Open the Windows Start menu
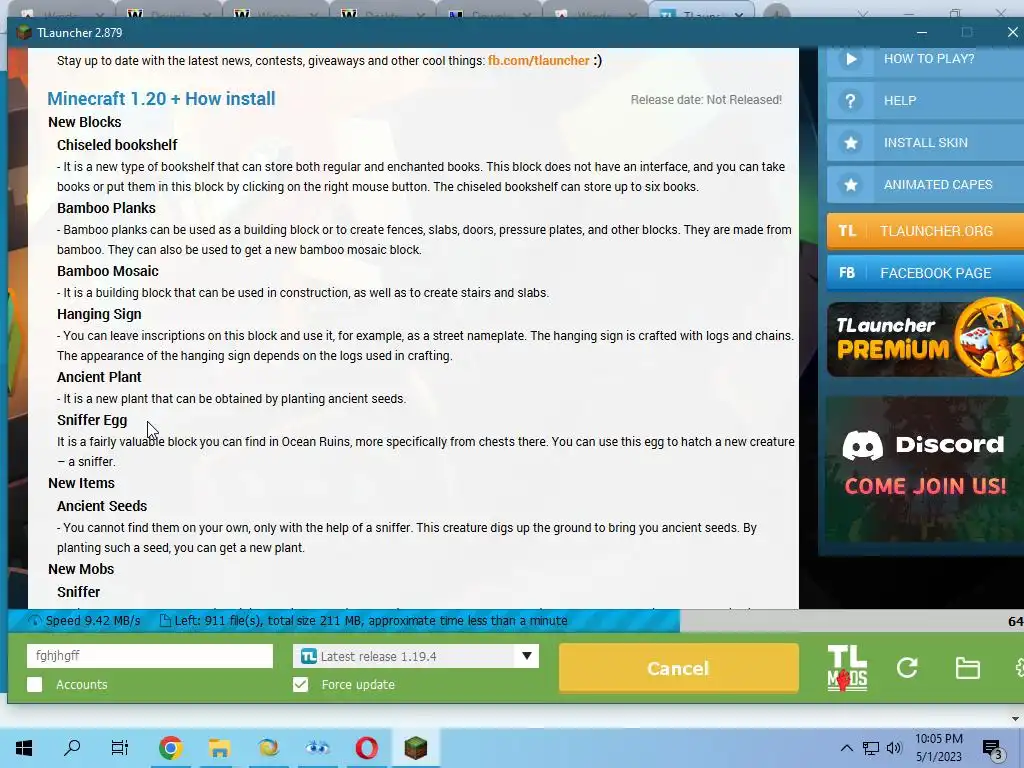The height and width of the screenshot is (768, 1024). (x=24, y=748)
